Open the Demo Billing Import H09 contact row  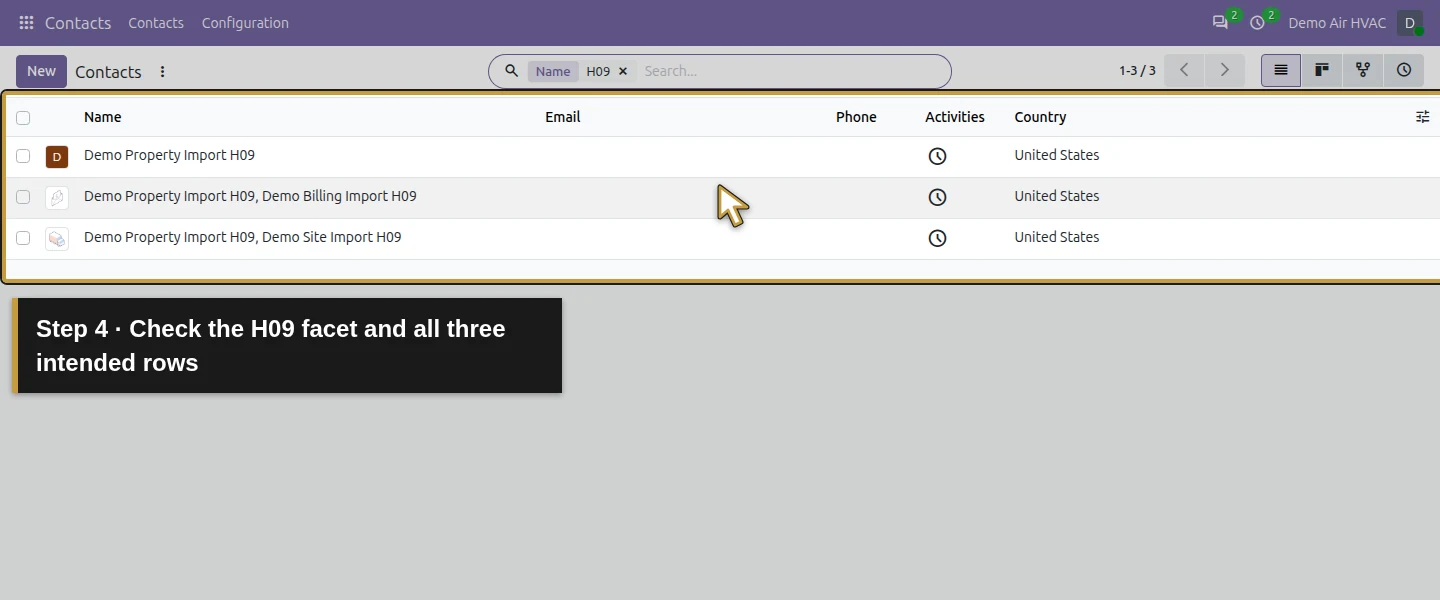250,196
